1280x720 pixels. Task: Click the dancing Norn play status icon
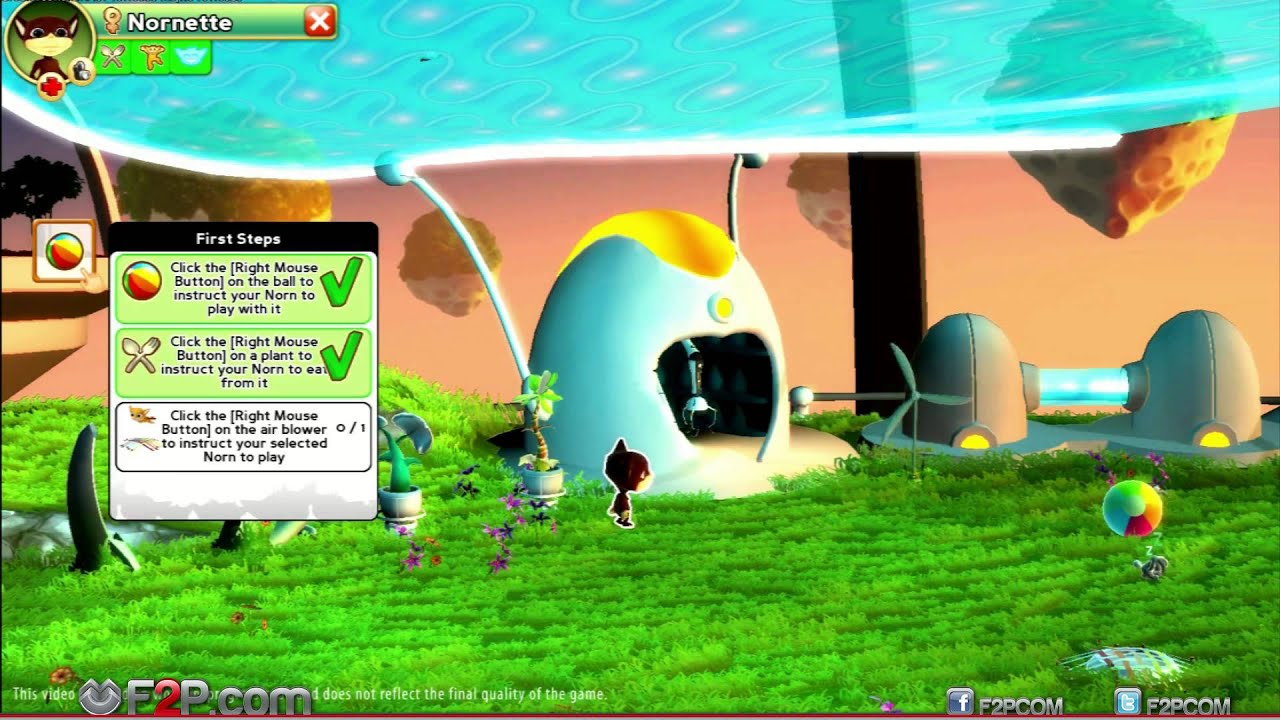(153, 58)
